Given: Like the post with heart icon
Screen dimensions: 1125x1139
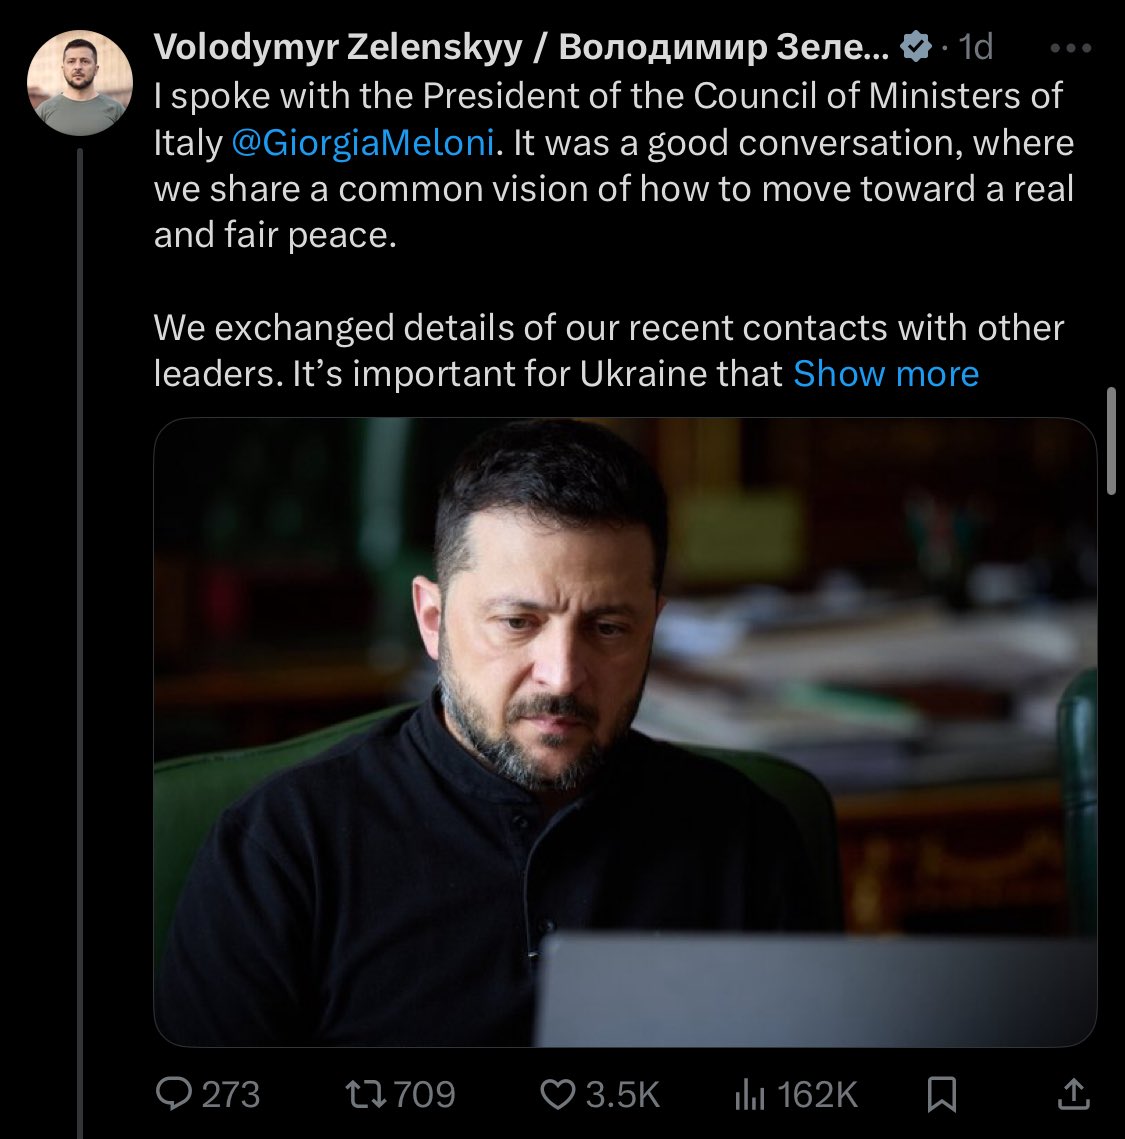Looking at the screenshot, I should tap(558, 1094).
